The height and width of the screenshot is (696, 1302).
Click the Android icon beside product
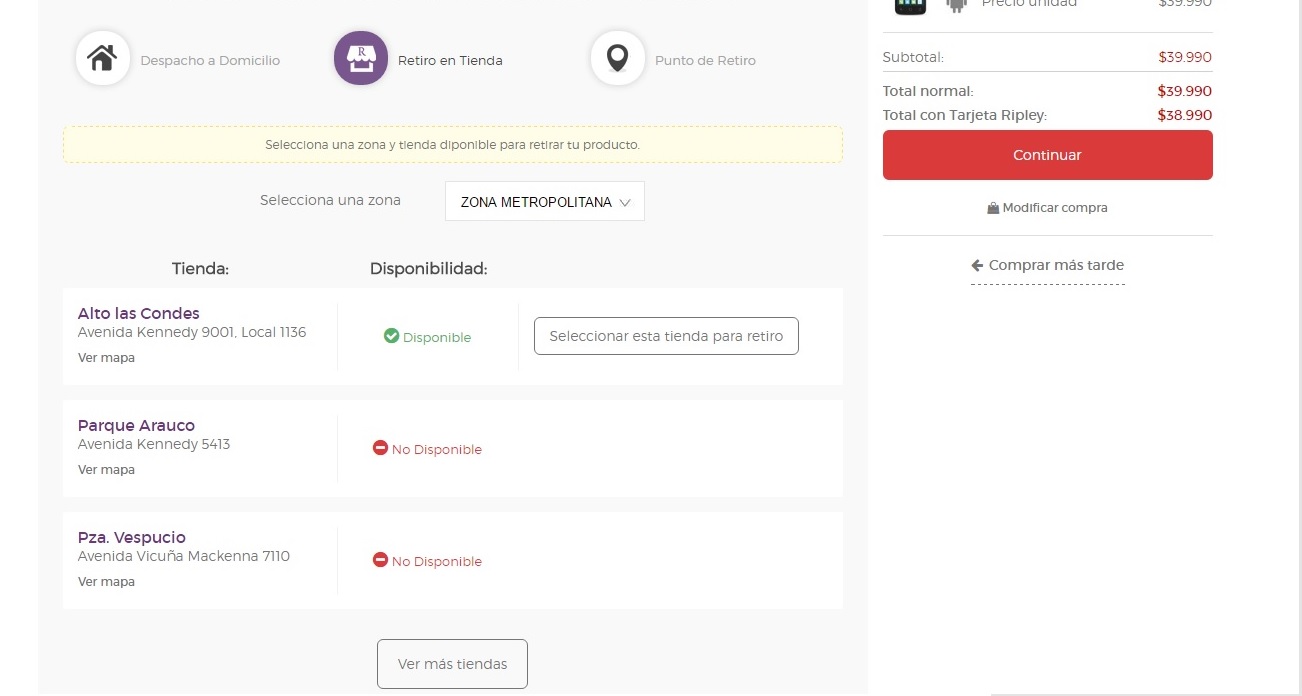pyautogui.click(x=957, y=4)
